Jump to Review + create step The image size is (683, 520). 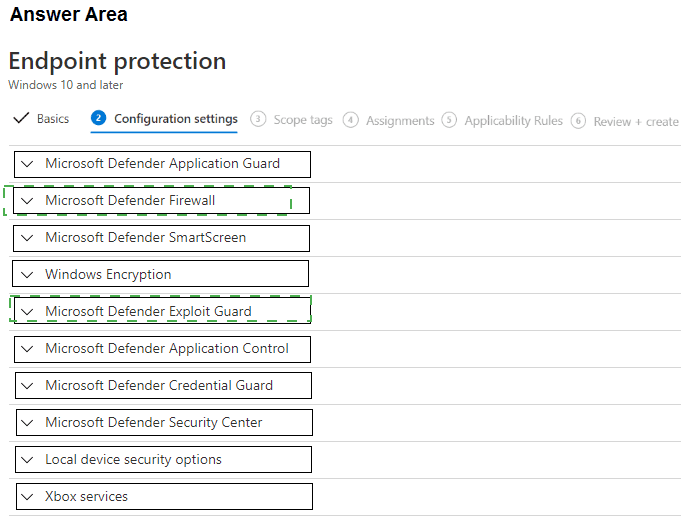pyautogui.click(x=635, y=122)
